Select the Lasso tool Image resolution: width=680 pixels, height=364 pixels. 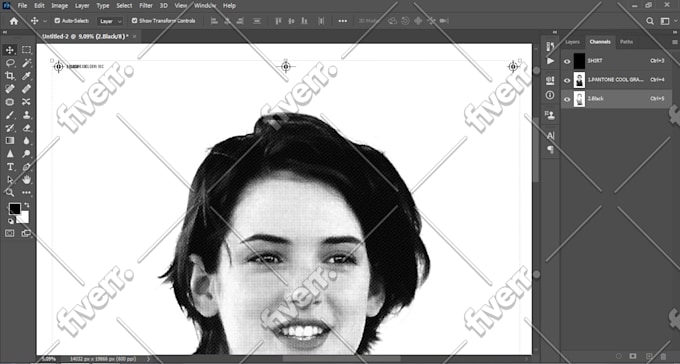coord(10,63)
